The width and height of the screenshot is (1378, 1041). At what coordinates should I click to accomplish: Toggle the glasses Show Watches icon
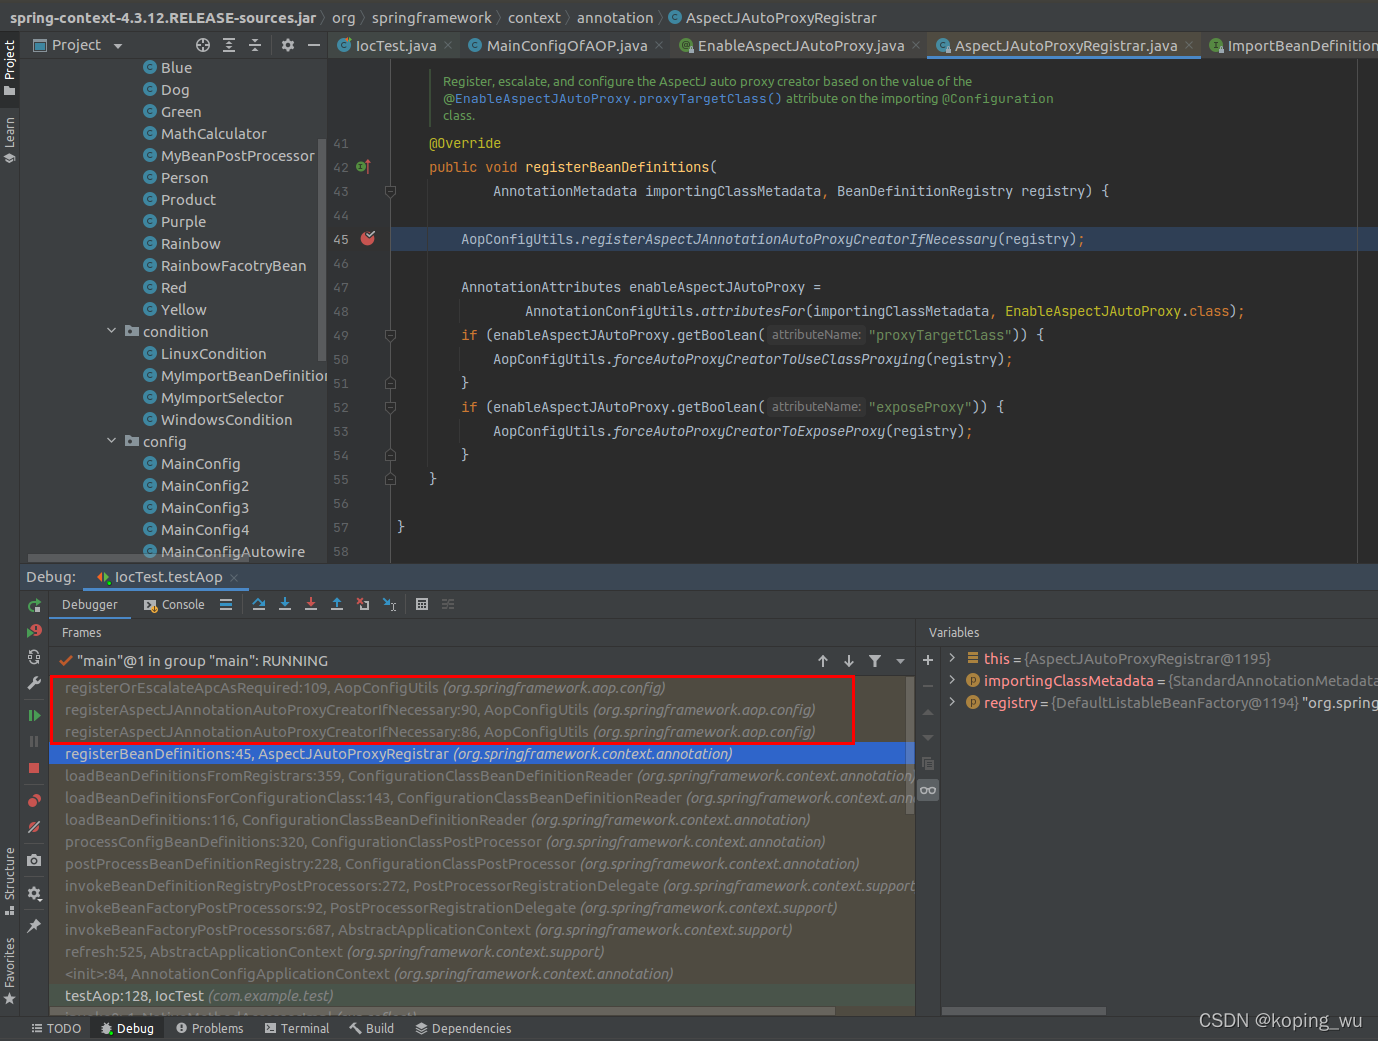pos(928,790)
